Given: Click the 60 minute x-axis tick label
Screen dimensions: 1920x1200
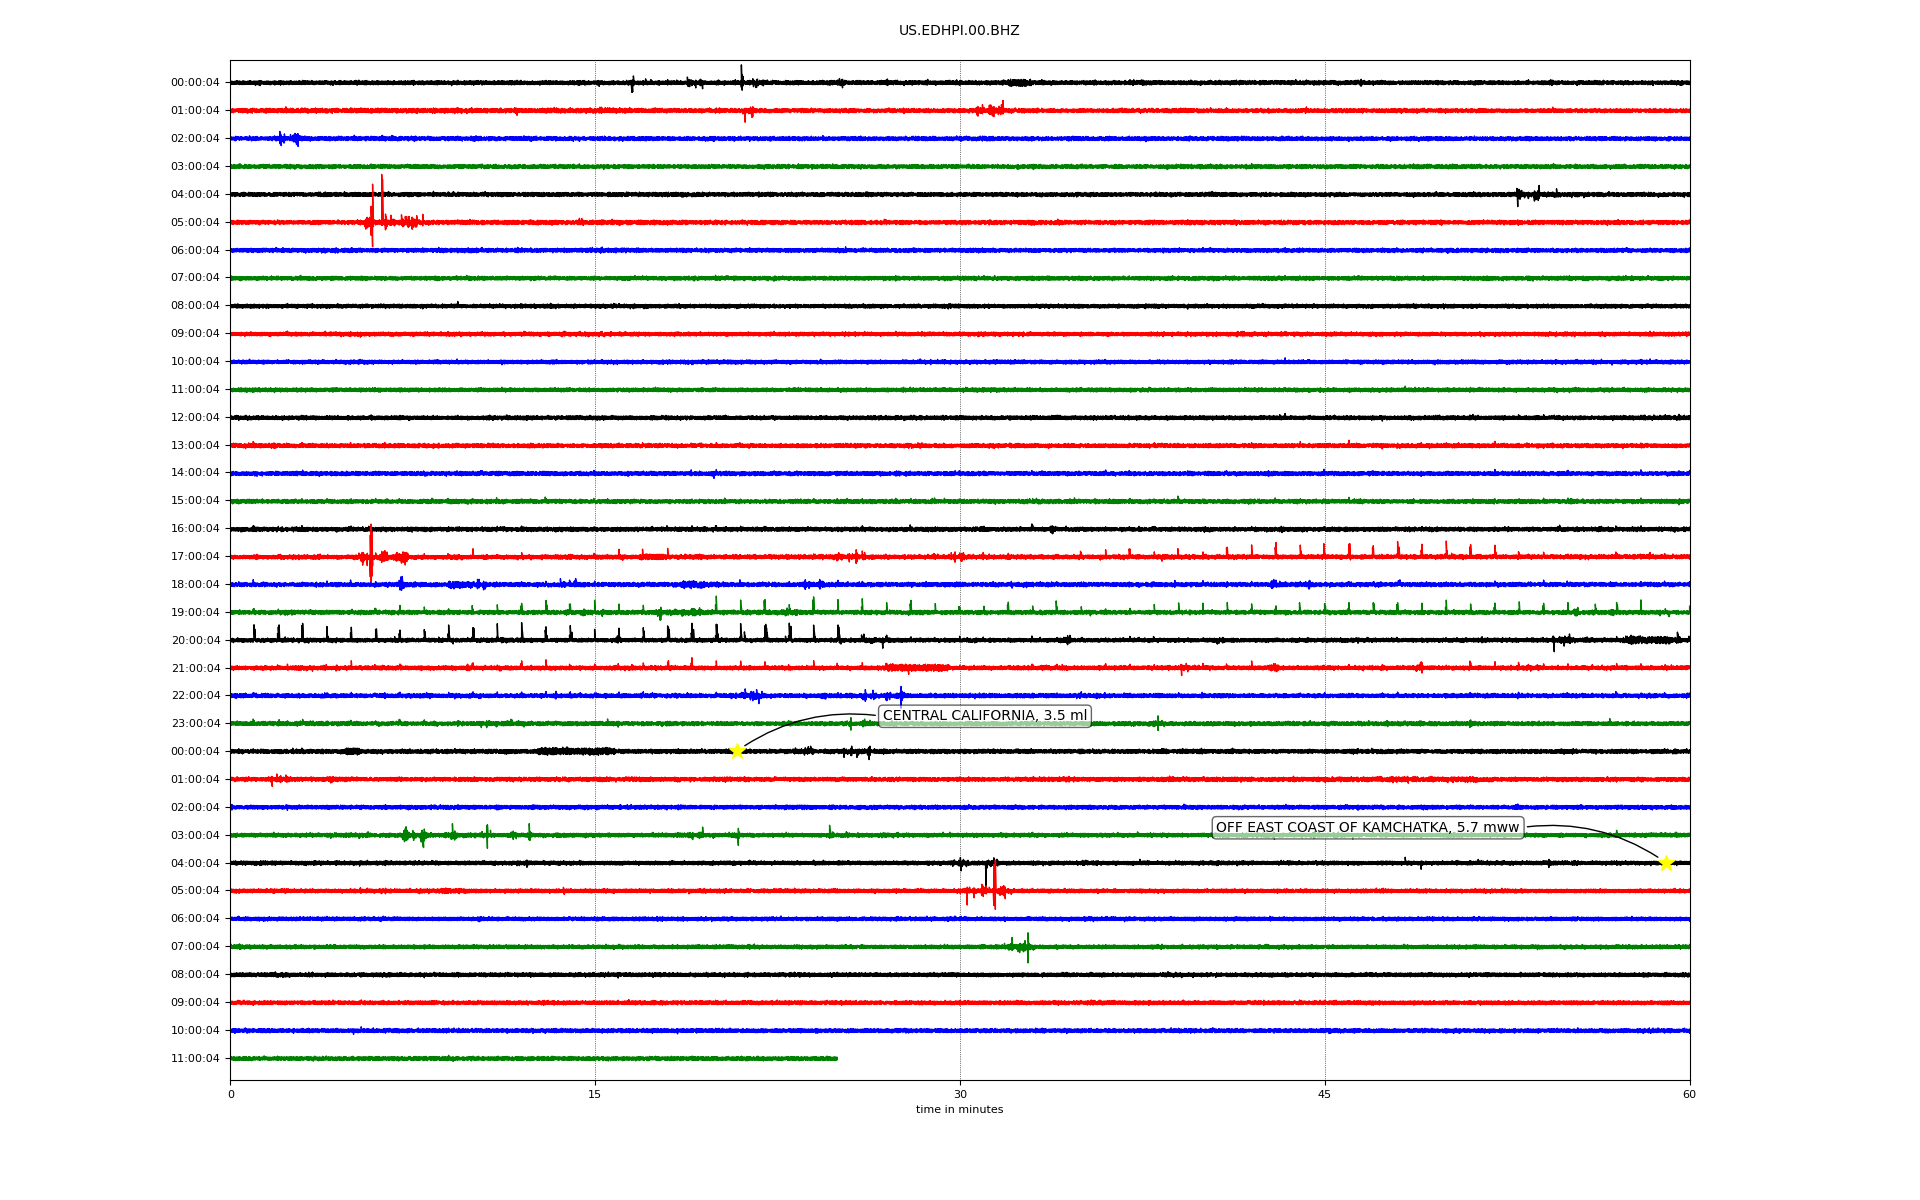Looking at the screenshot, I should [1689, 1094].
